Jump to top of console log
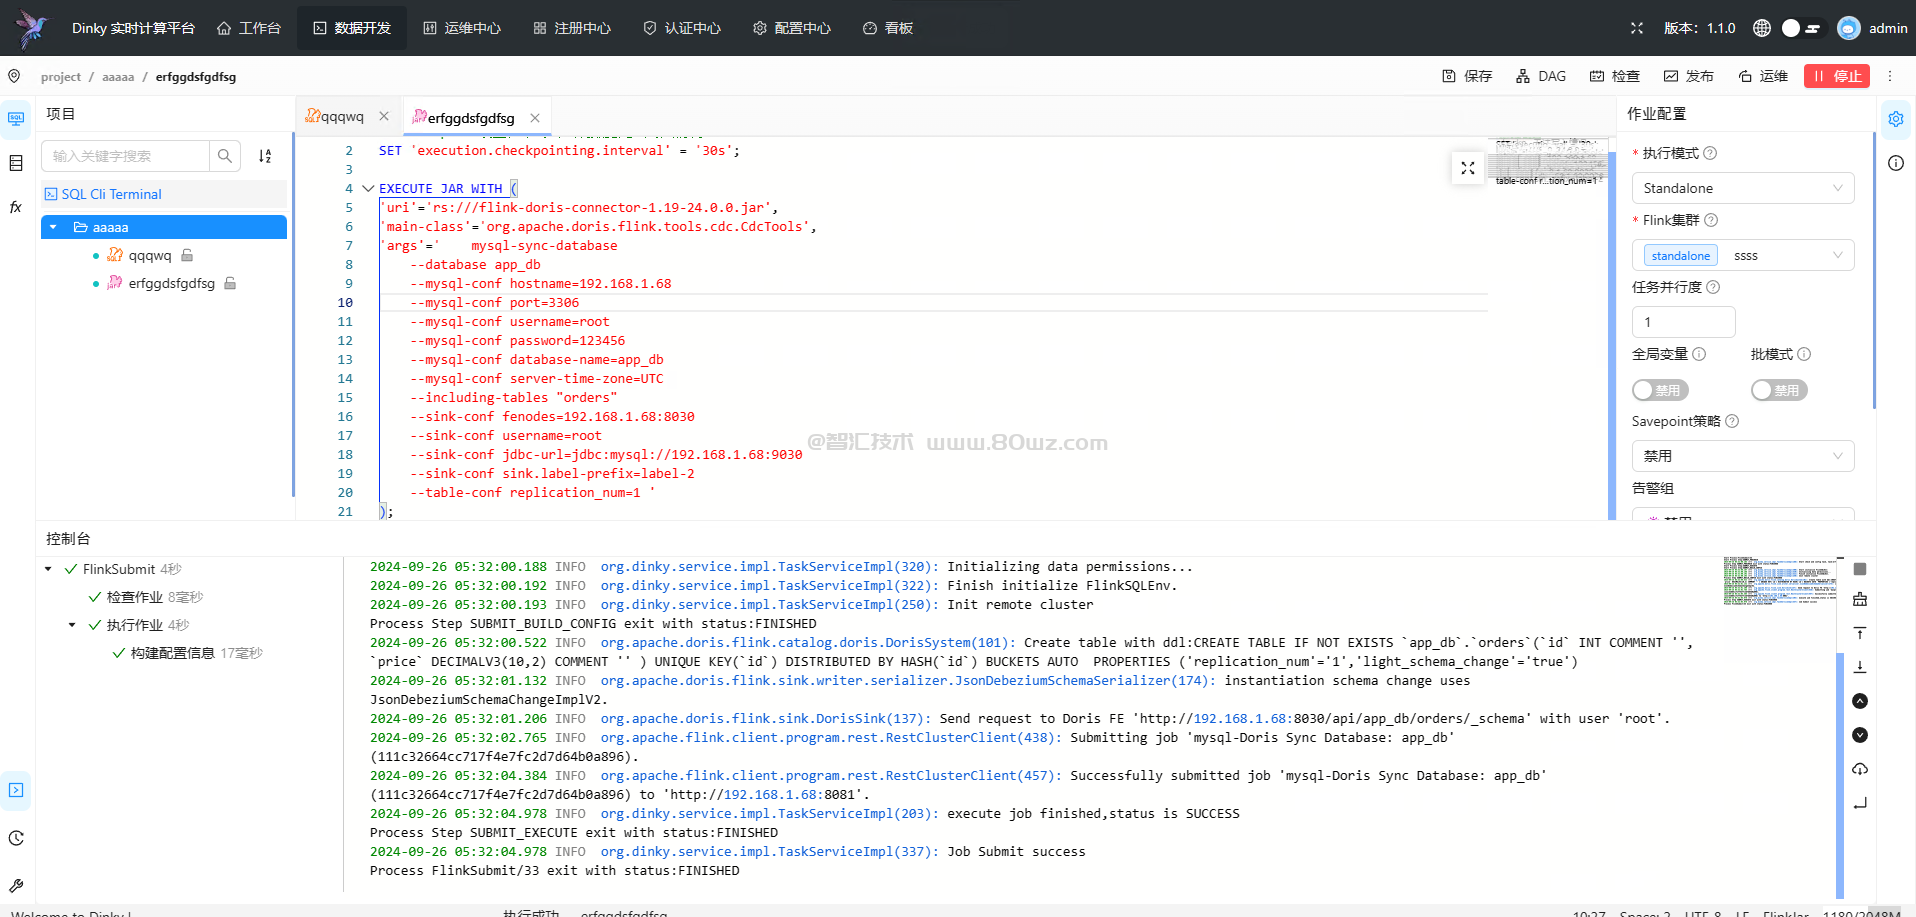 [1860, 633]
